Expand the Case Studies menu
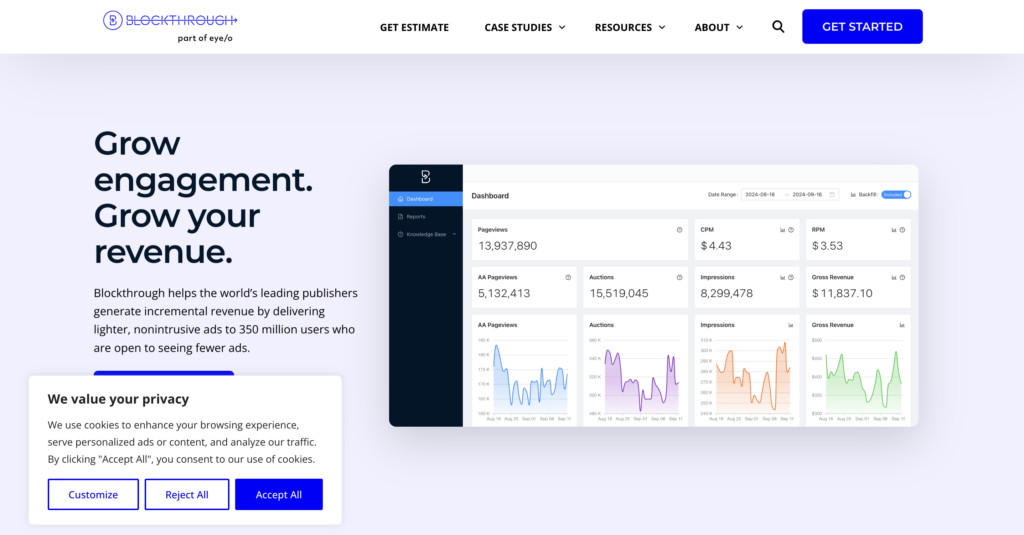The height and width of the screenshot is (535, 1024). click(x=524, y=27)
